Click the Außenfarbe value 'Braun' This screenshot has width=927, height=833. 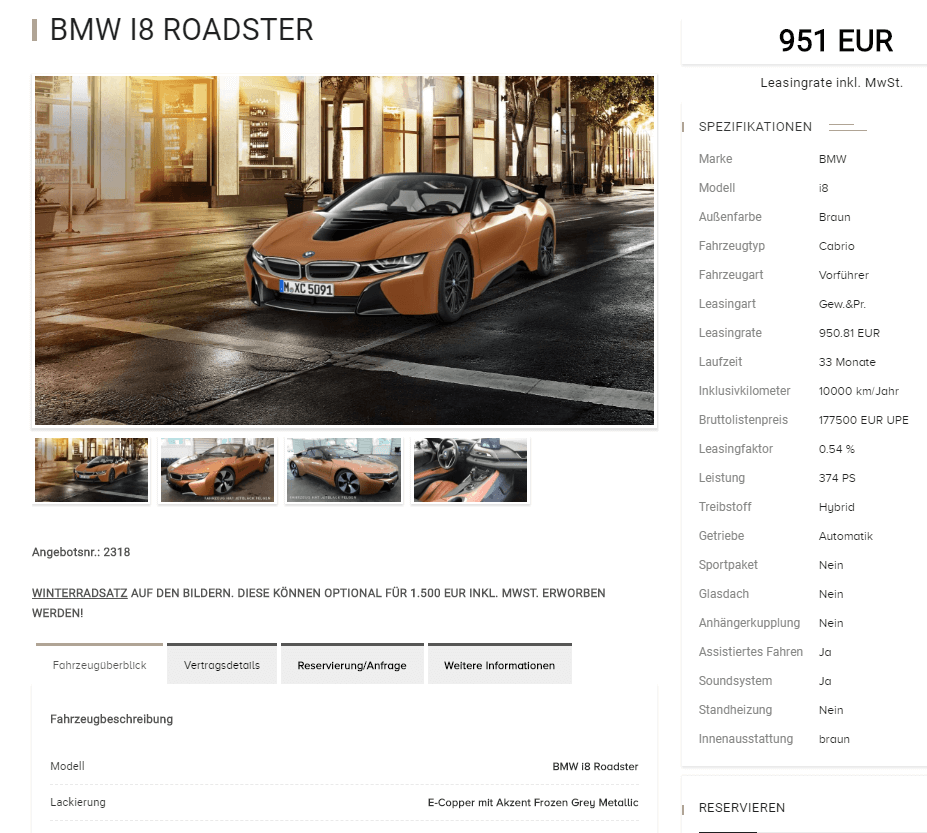pos(834,217)
